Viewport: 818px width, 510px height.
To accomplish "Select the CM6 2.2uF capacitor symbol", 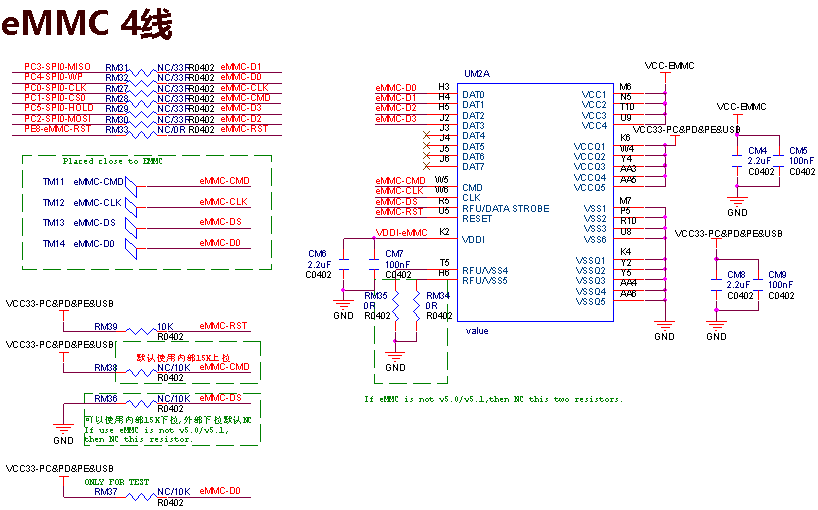I will (342, 268).
